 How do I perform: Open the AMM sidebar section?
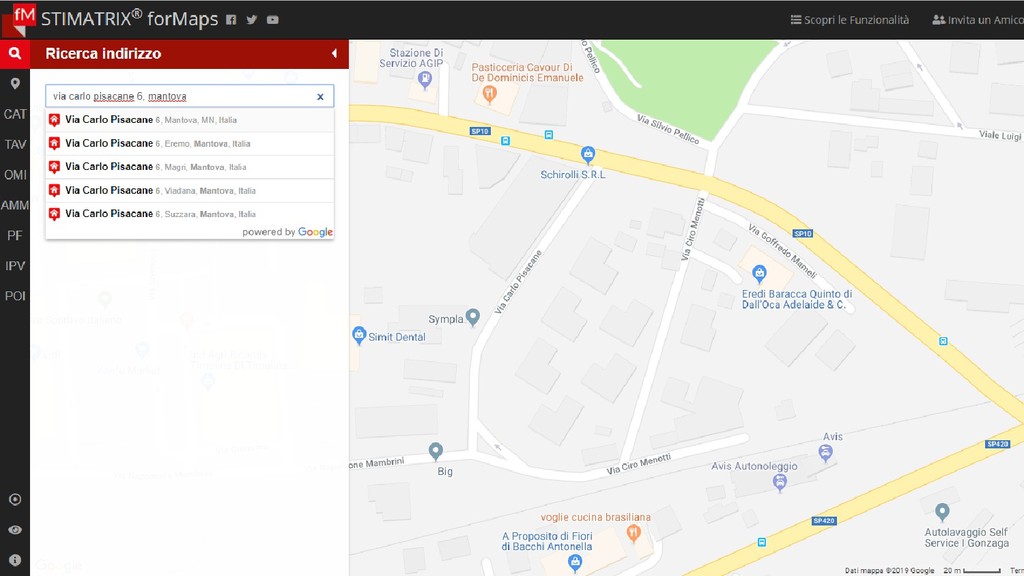pyautogui.click(x=15, y=205)
